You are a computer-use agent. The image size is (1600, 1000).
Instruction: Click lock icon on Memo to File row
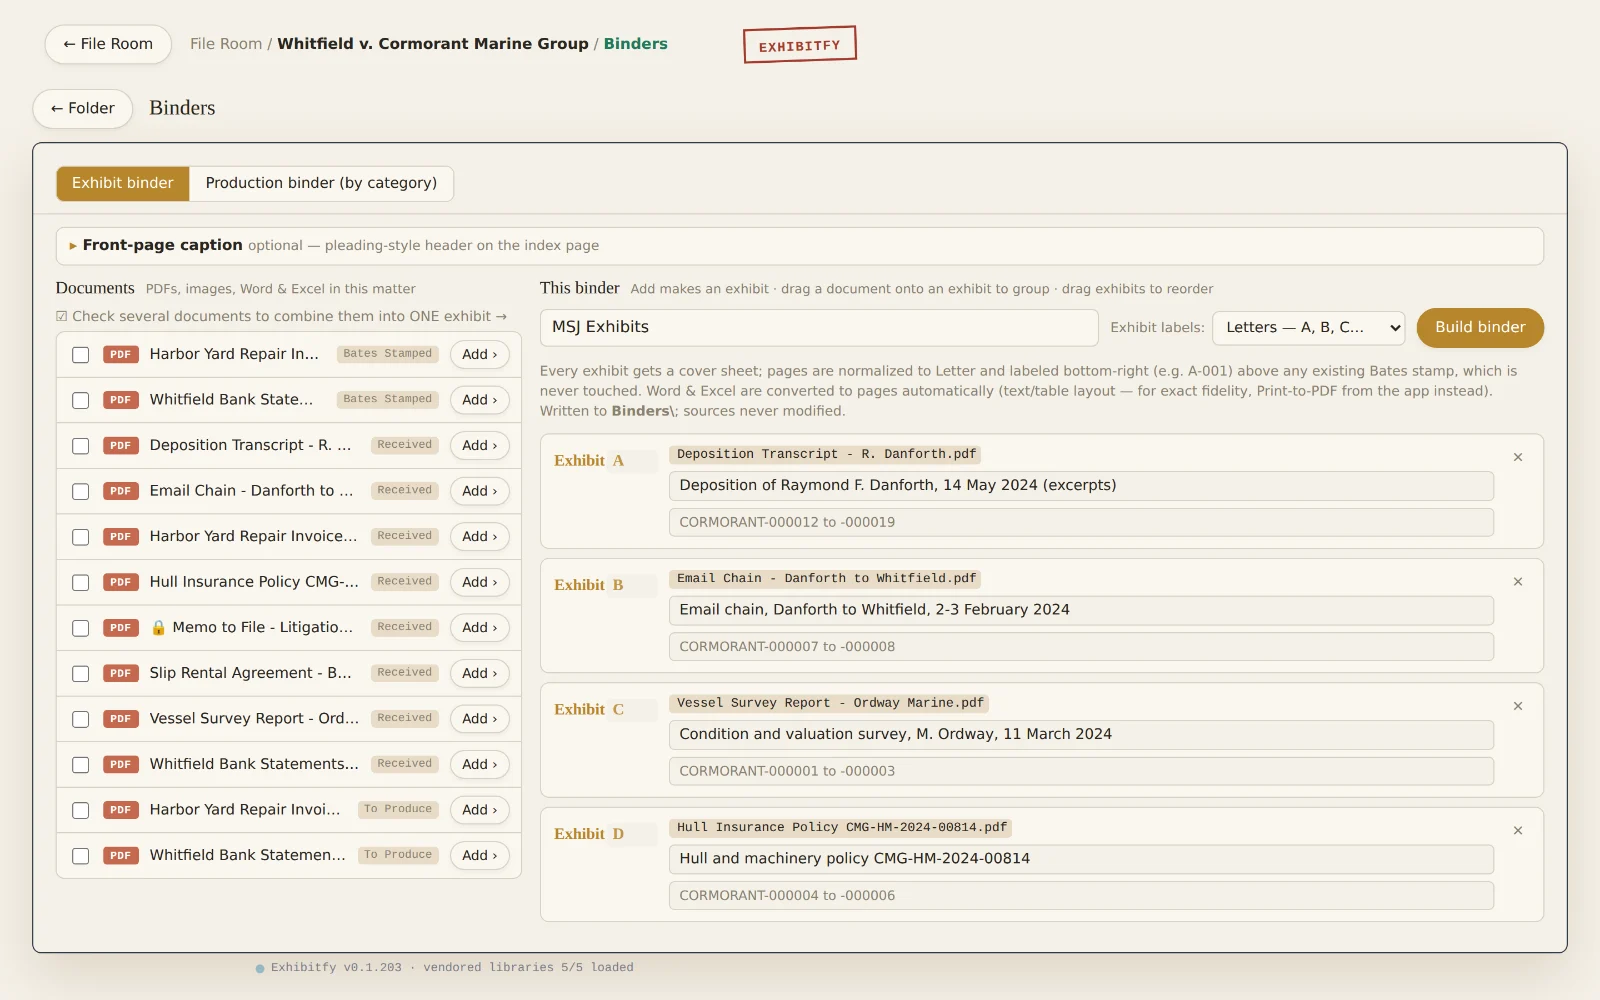[158, 627]
